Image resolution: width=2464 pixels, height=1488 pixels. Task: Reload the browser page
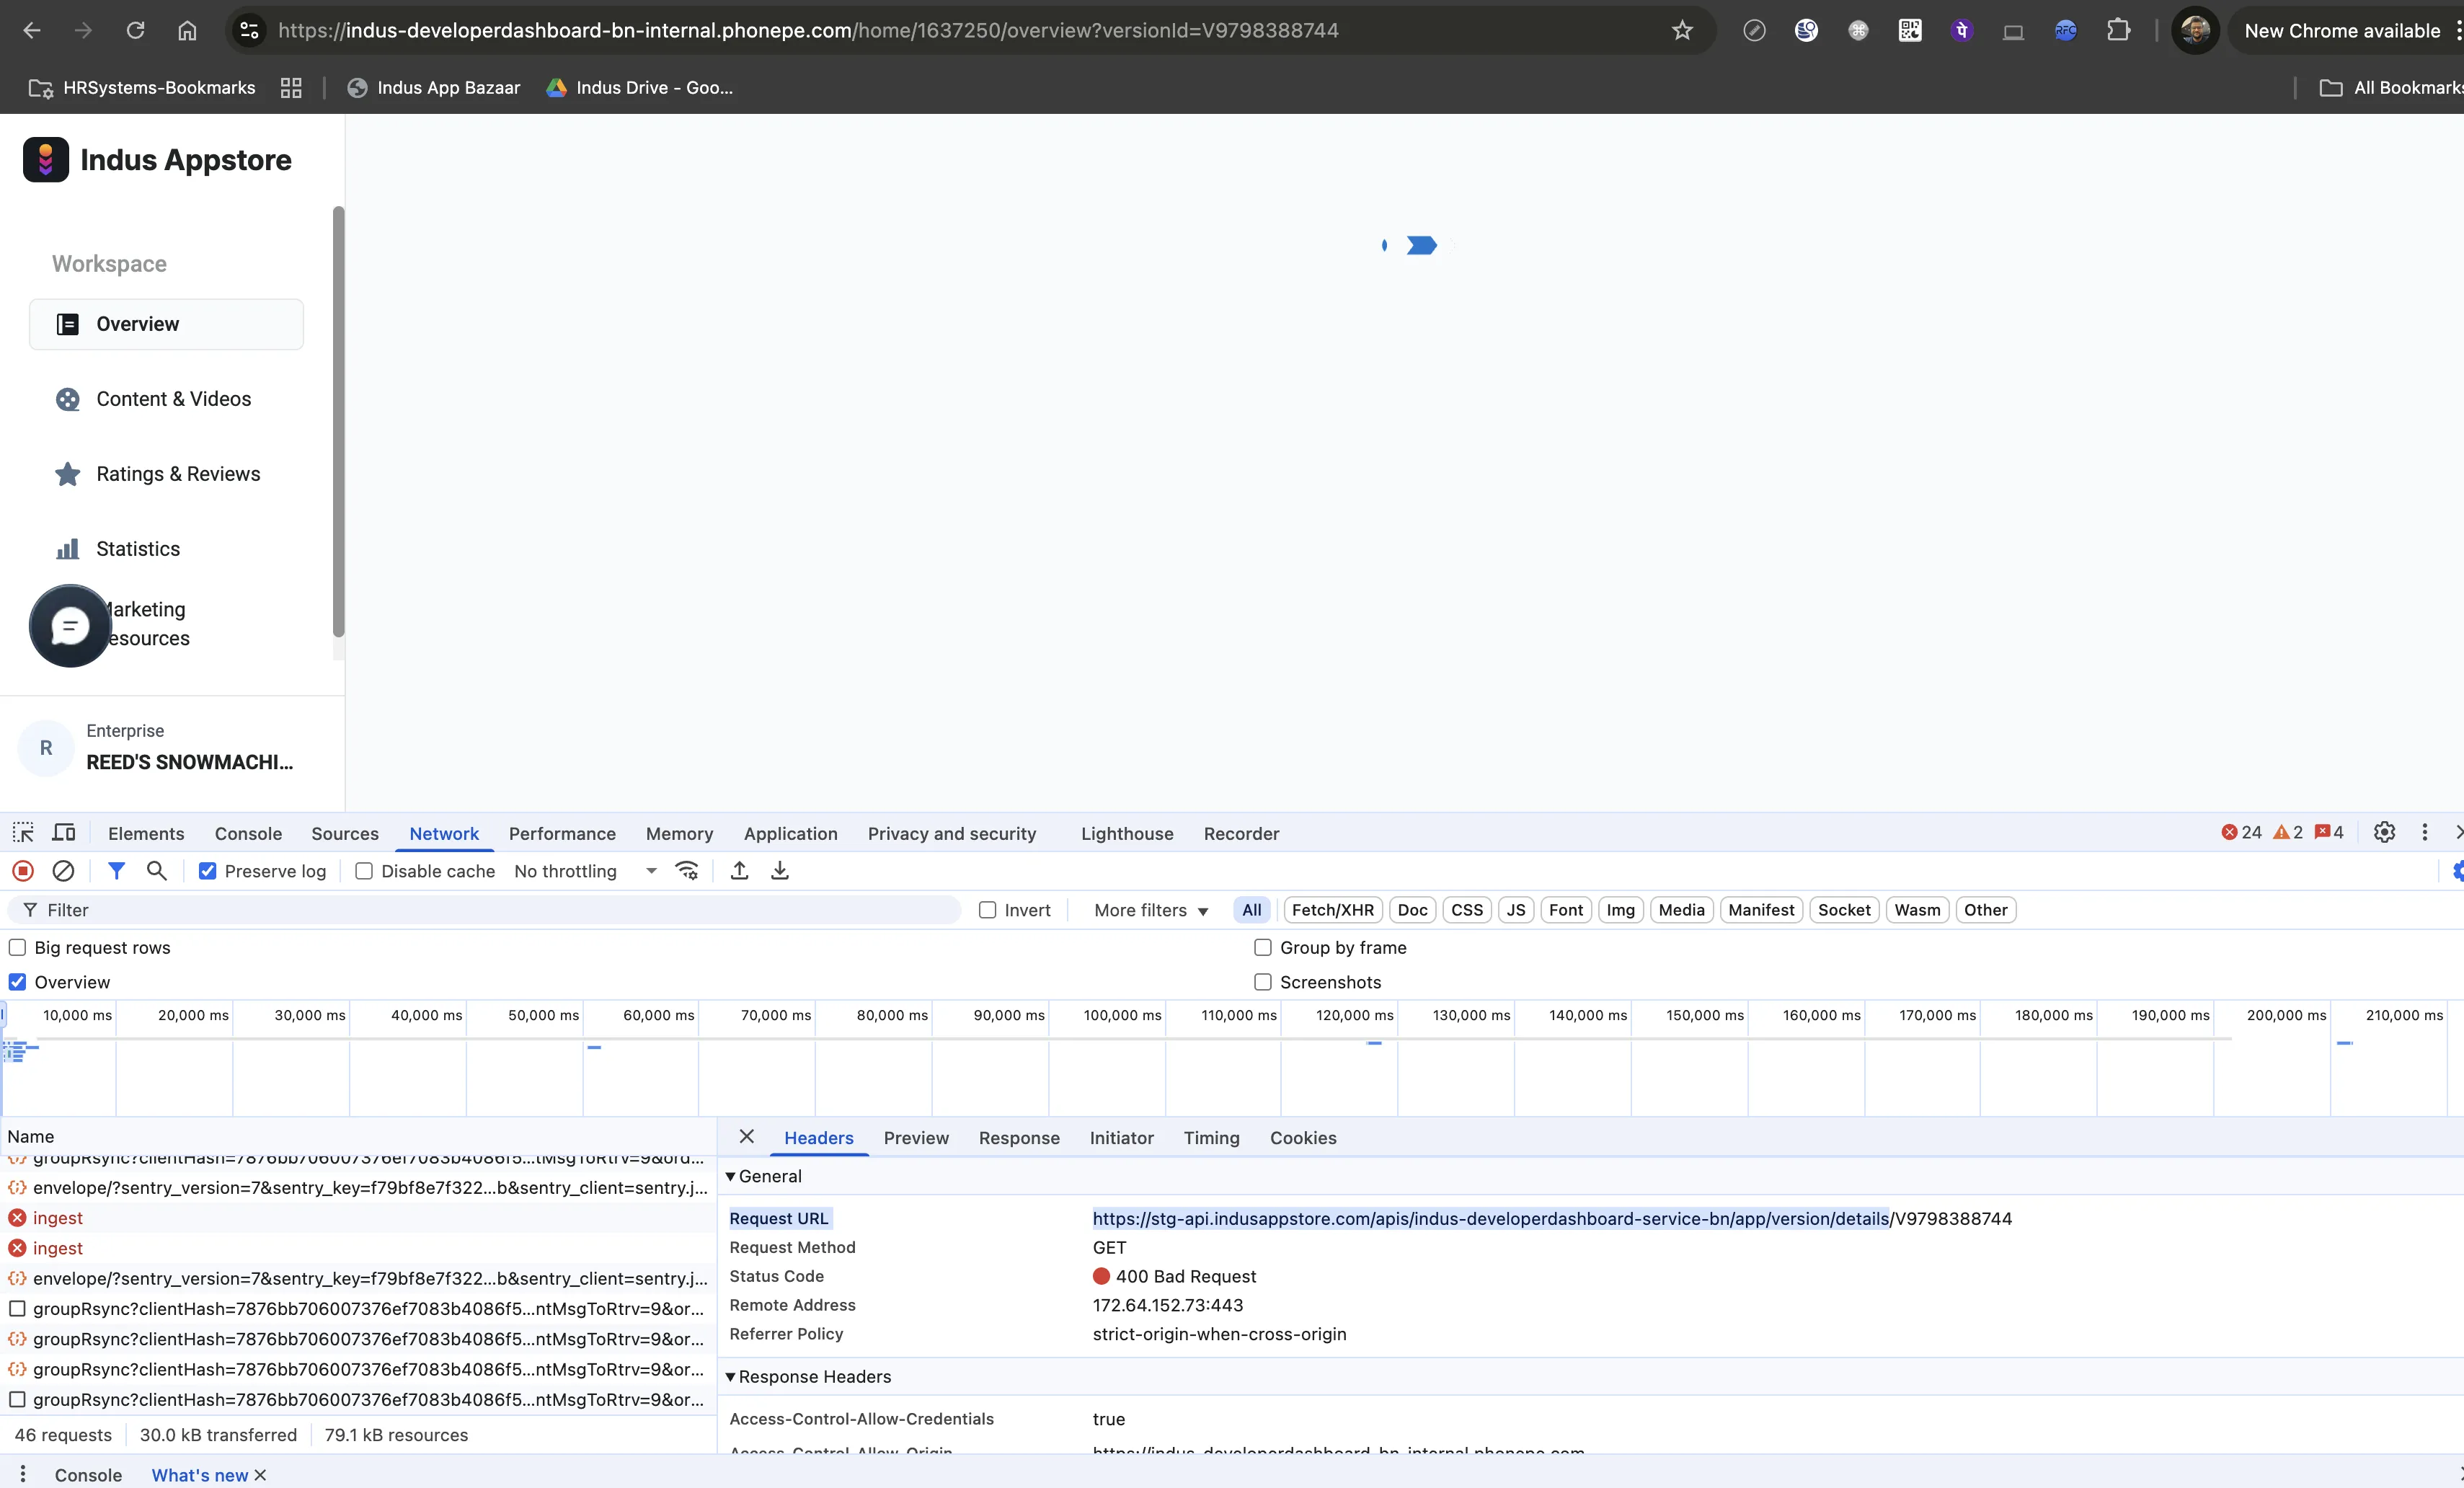(135, 31)
